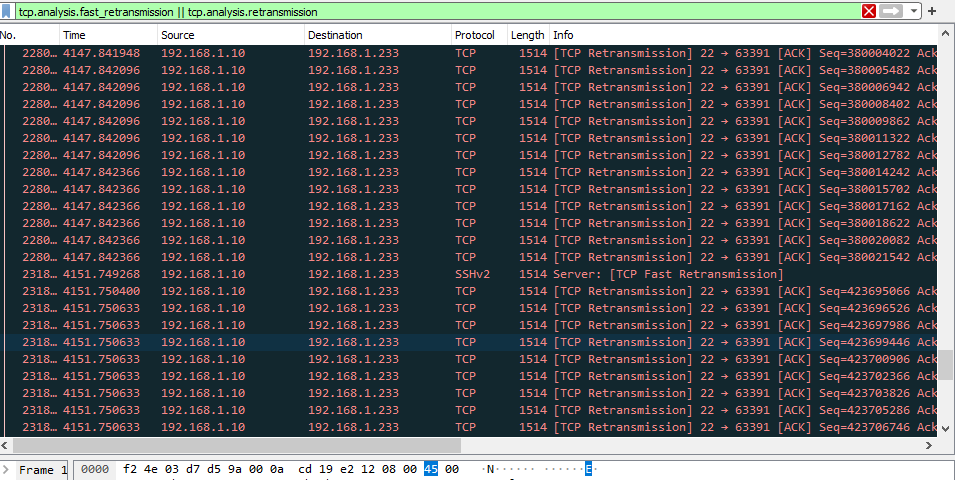Select packet with Seq=423696526
This screenshot has height=480, width=955.
469,308
